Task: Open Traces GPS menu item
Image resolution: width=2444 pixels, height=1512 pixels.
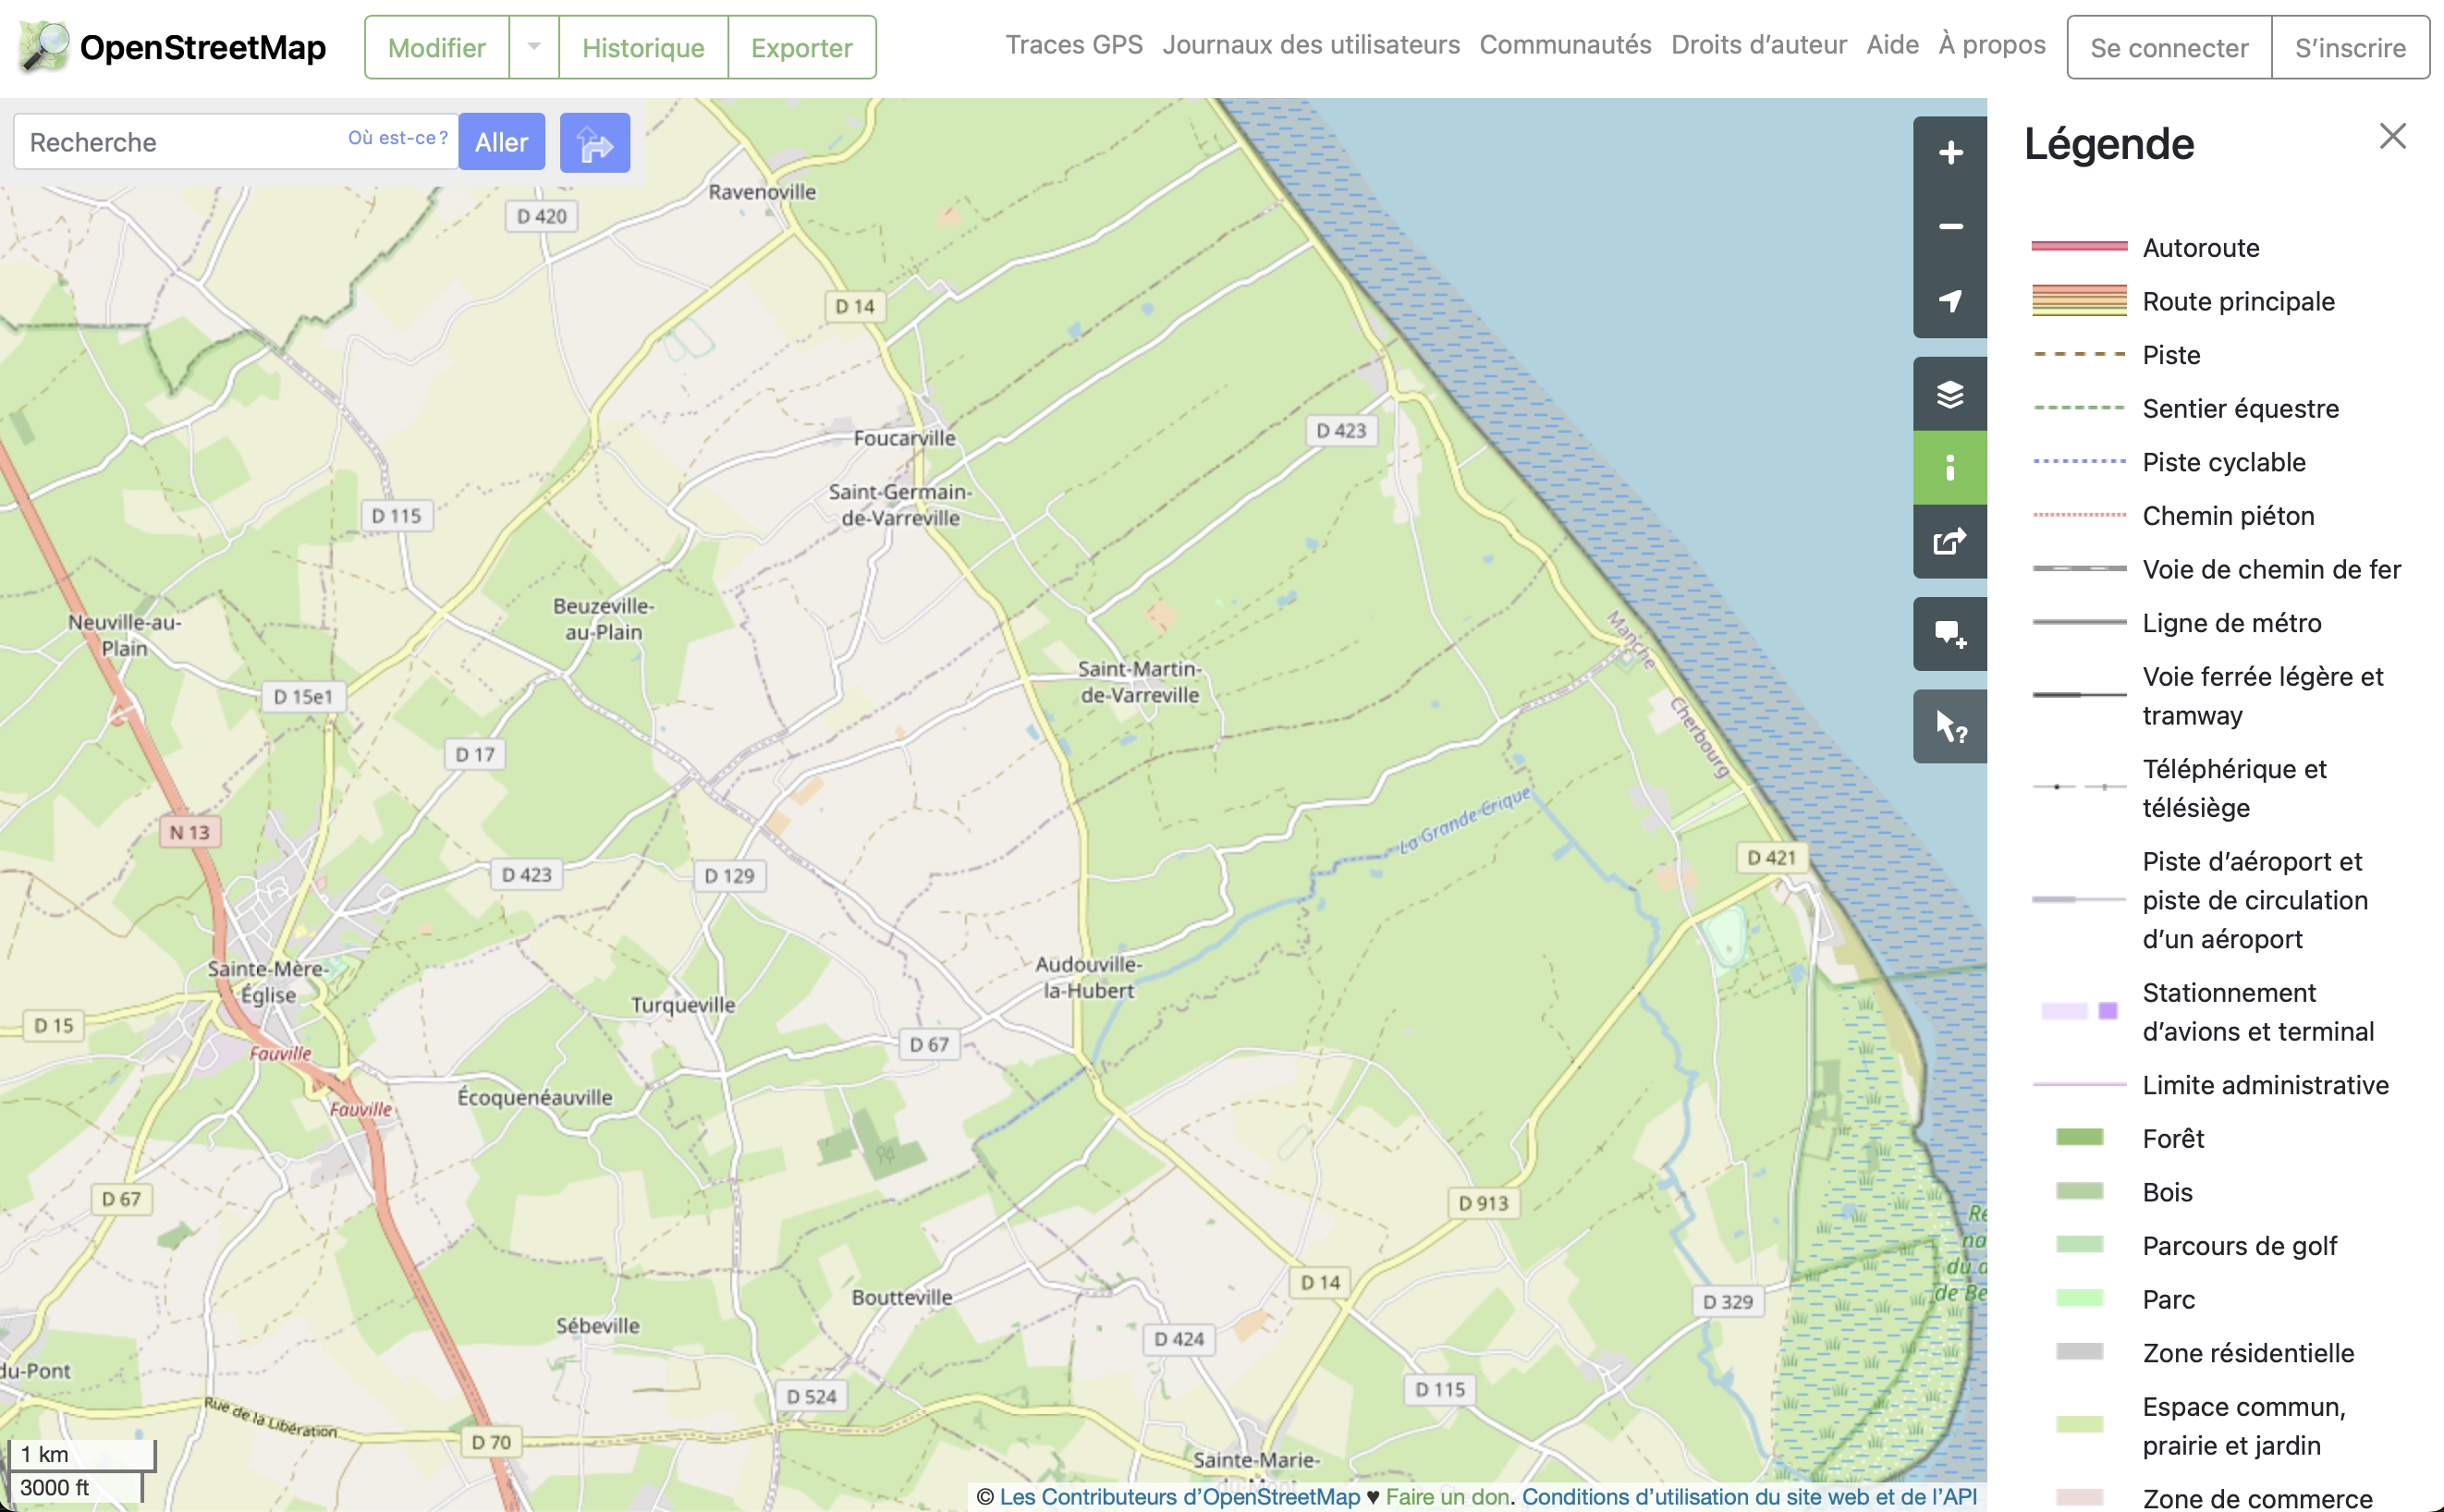Action: point(1074,45)
